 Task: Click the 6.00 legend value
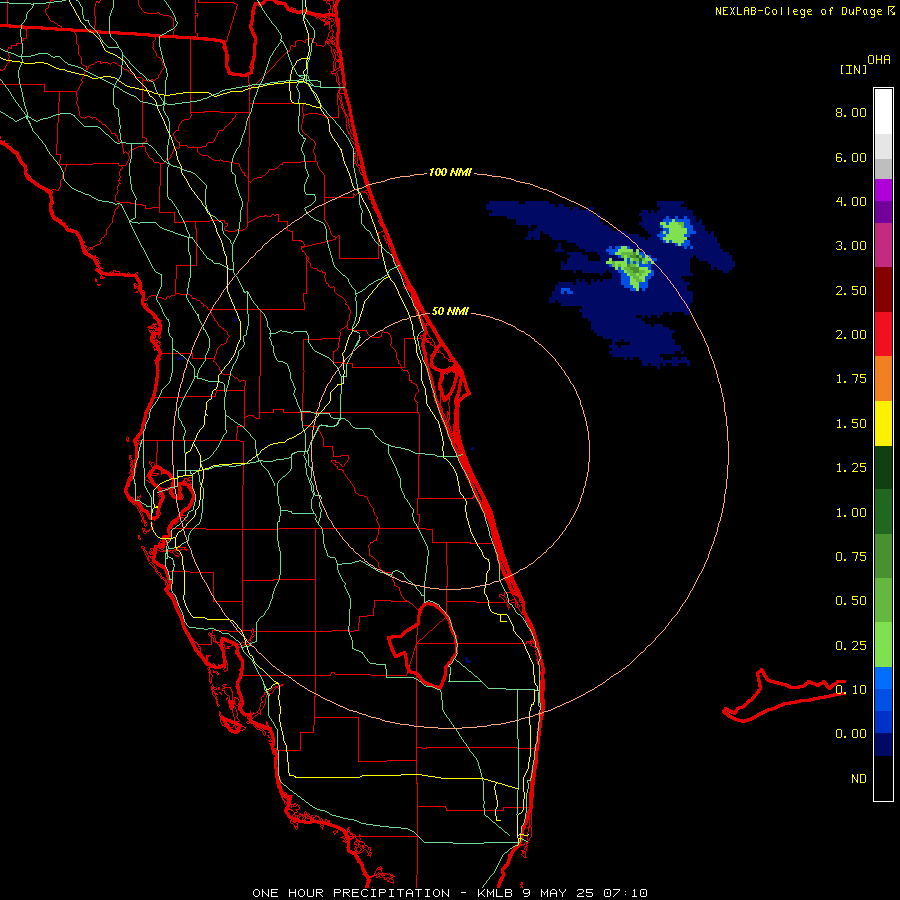[x=851, y=157]
